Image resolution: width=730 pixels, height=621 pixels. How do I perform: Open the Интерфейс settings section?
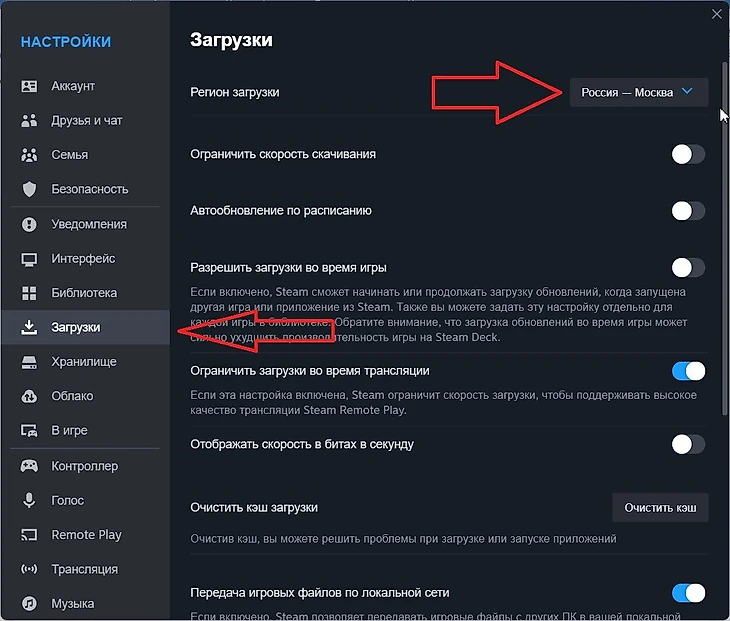pyautogui.click(x=83, y=259)
